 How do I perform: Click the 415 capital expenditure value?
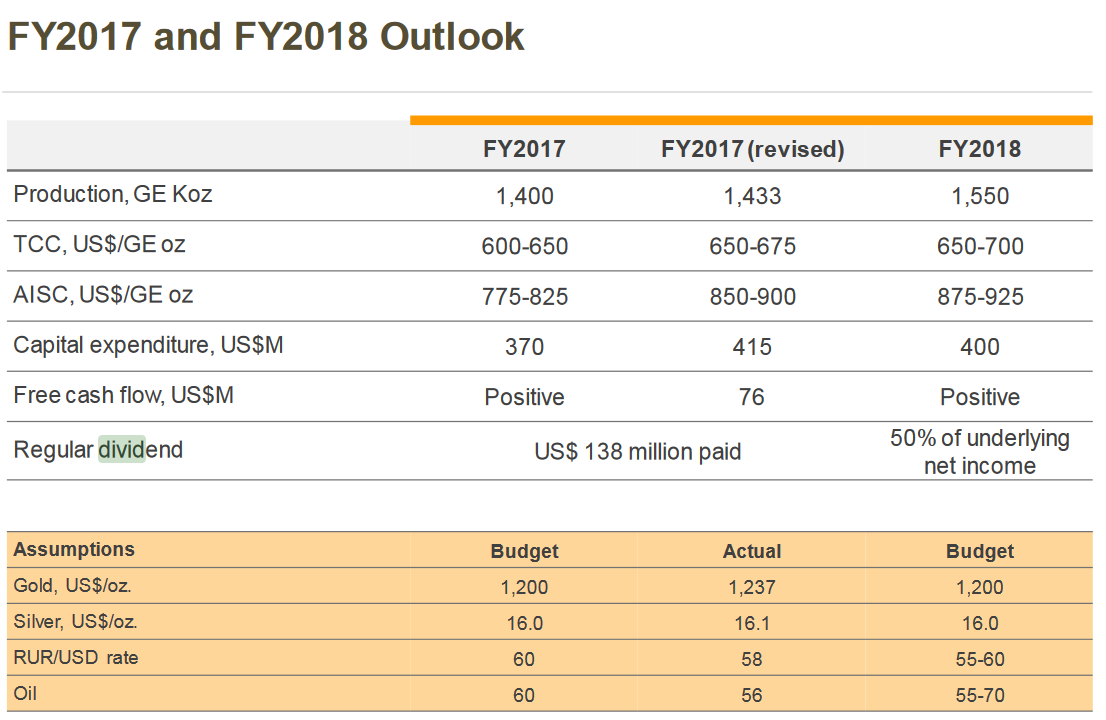(752, 347)
